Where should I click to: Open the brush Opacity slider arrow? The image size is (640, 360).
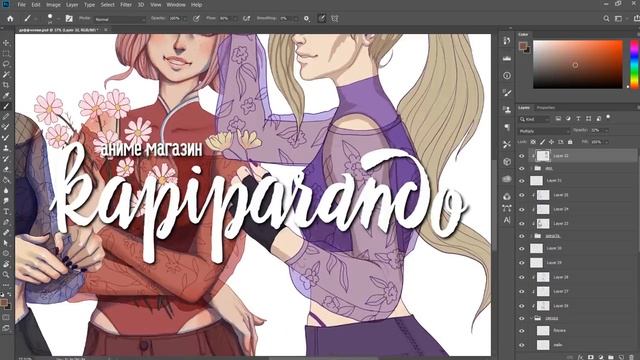[x=185, y=19]
